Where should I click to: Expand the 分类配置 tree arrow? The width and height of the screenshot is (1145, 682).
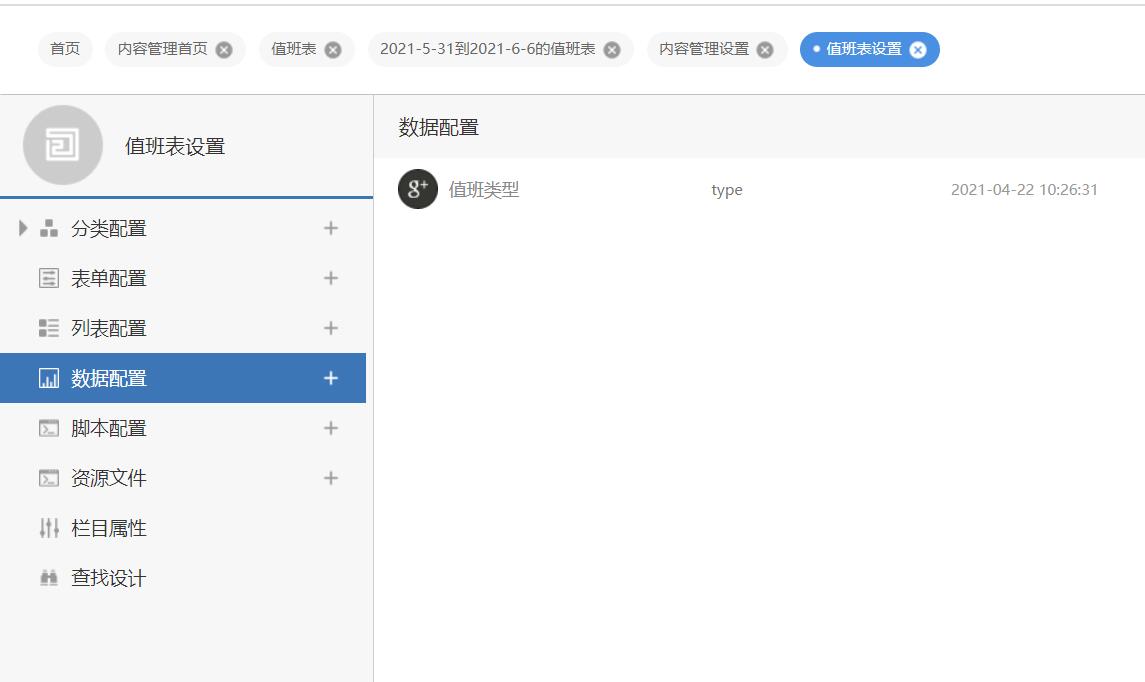click(x=24, y=229)
